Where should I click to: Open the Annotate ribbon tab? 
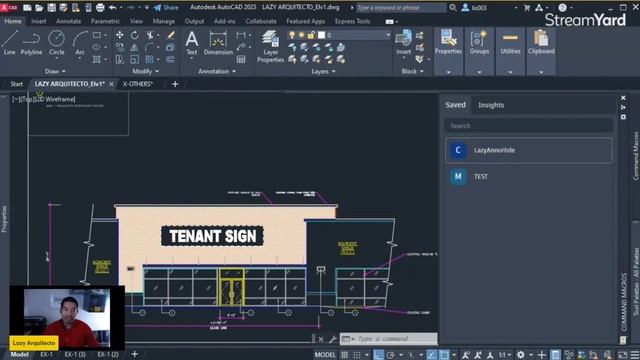pos(68,21)
